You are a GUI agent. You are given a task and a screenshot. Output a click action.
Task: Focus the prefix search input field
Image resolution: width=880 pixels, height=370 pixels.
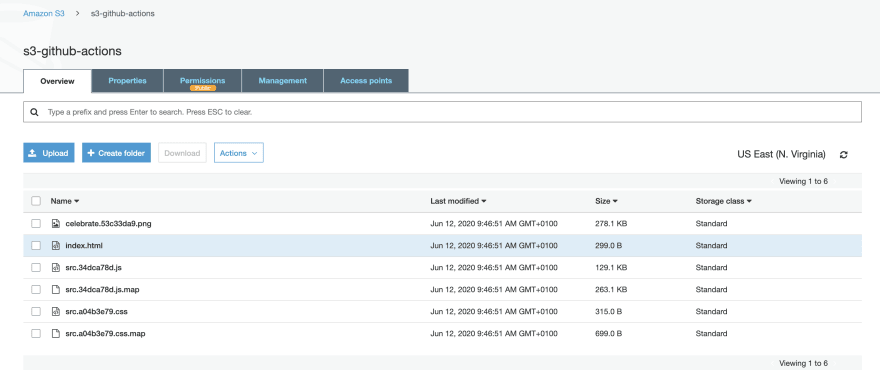[x=442, y=112]
